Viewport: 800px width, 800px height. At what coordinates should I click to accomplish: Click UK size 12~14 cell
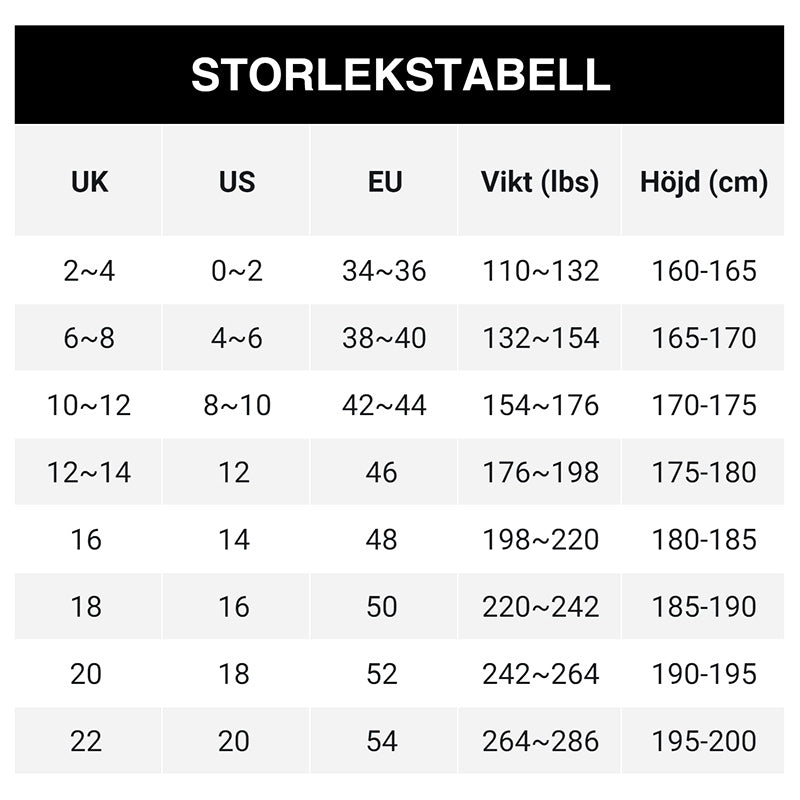(89, 472)
